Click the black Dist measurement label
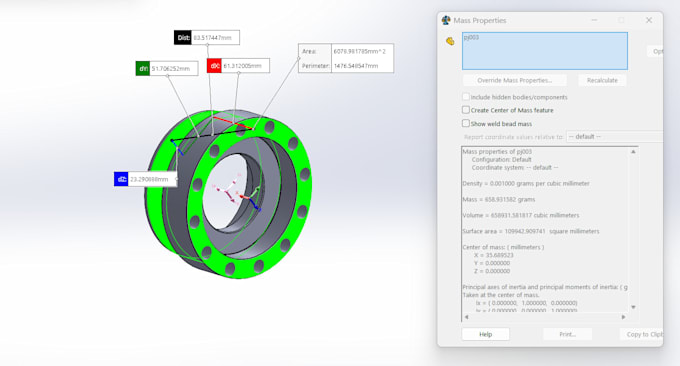Image resolution: width=680 pixels, height=366 pixels. (183, 38)
